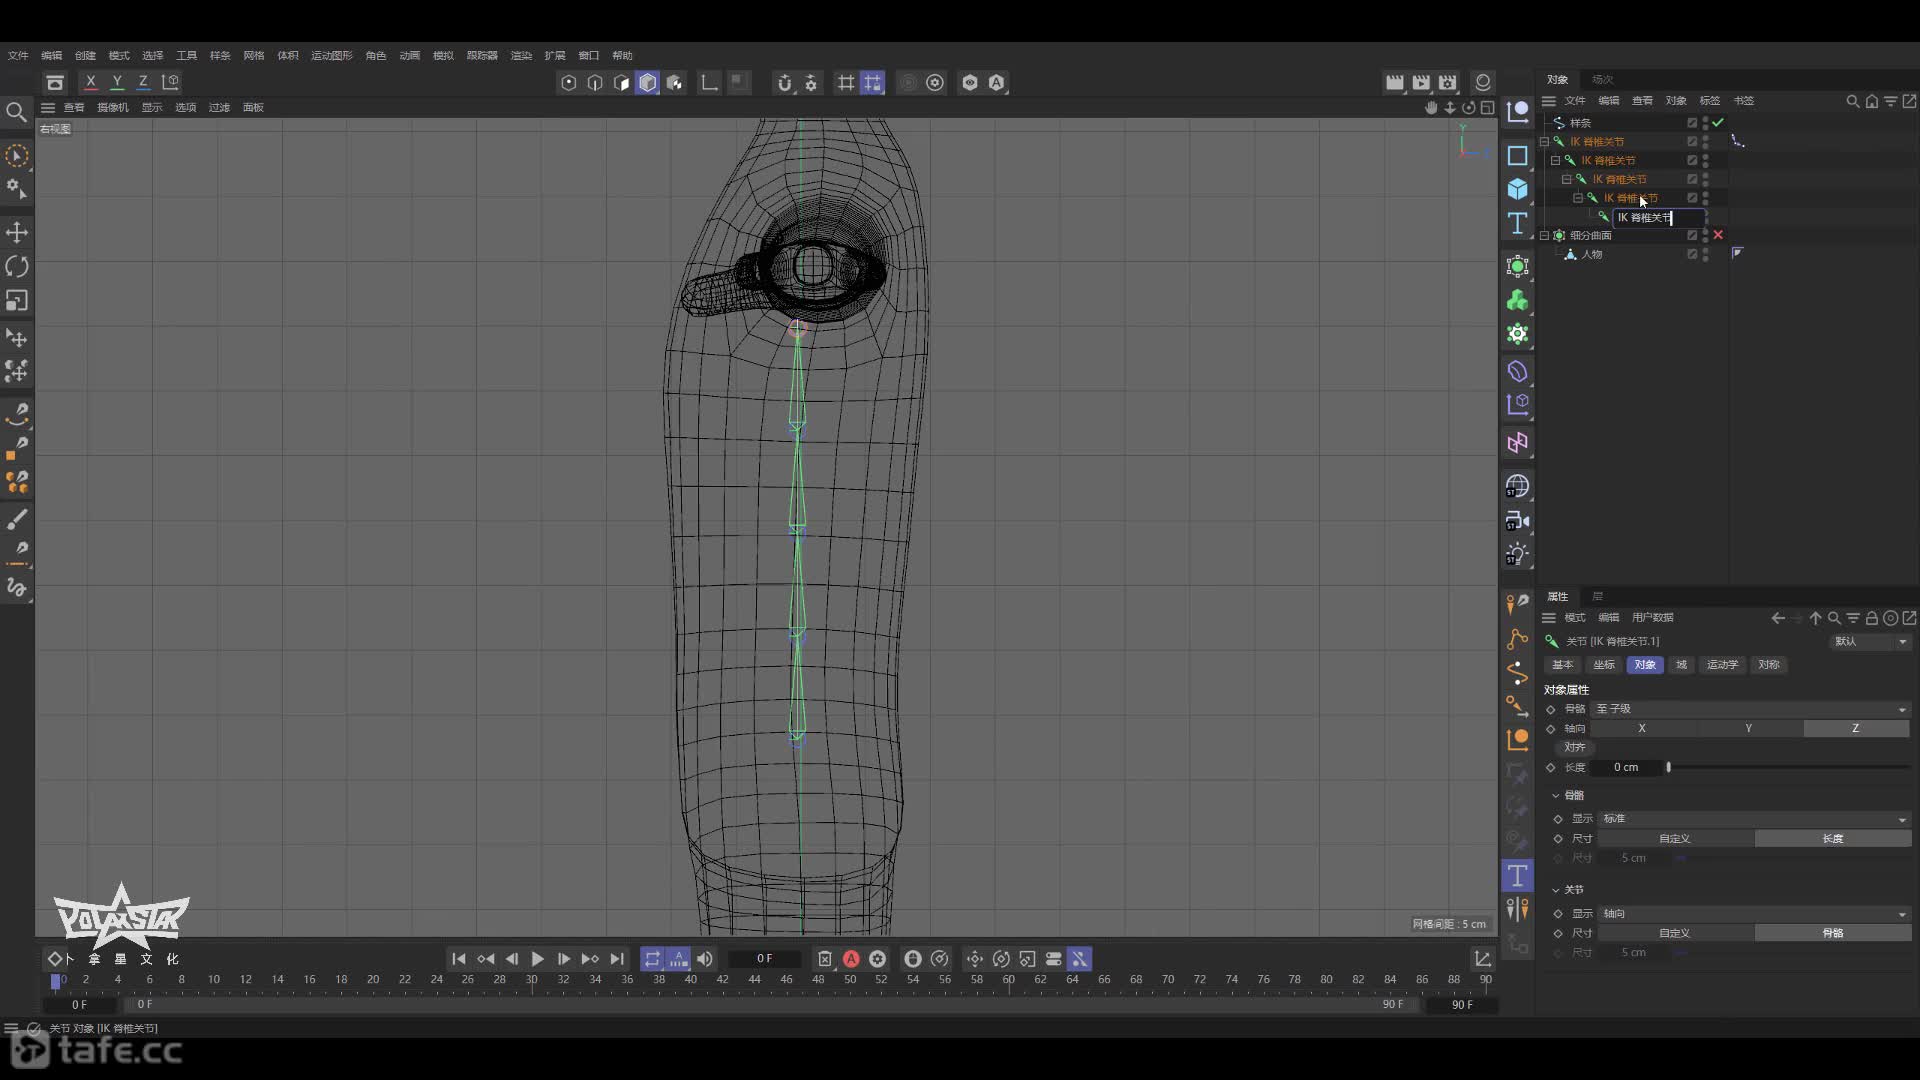Click the green cloner MoGraph icon

pos(1517,300)
